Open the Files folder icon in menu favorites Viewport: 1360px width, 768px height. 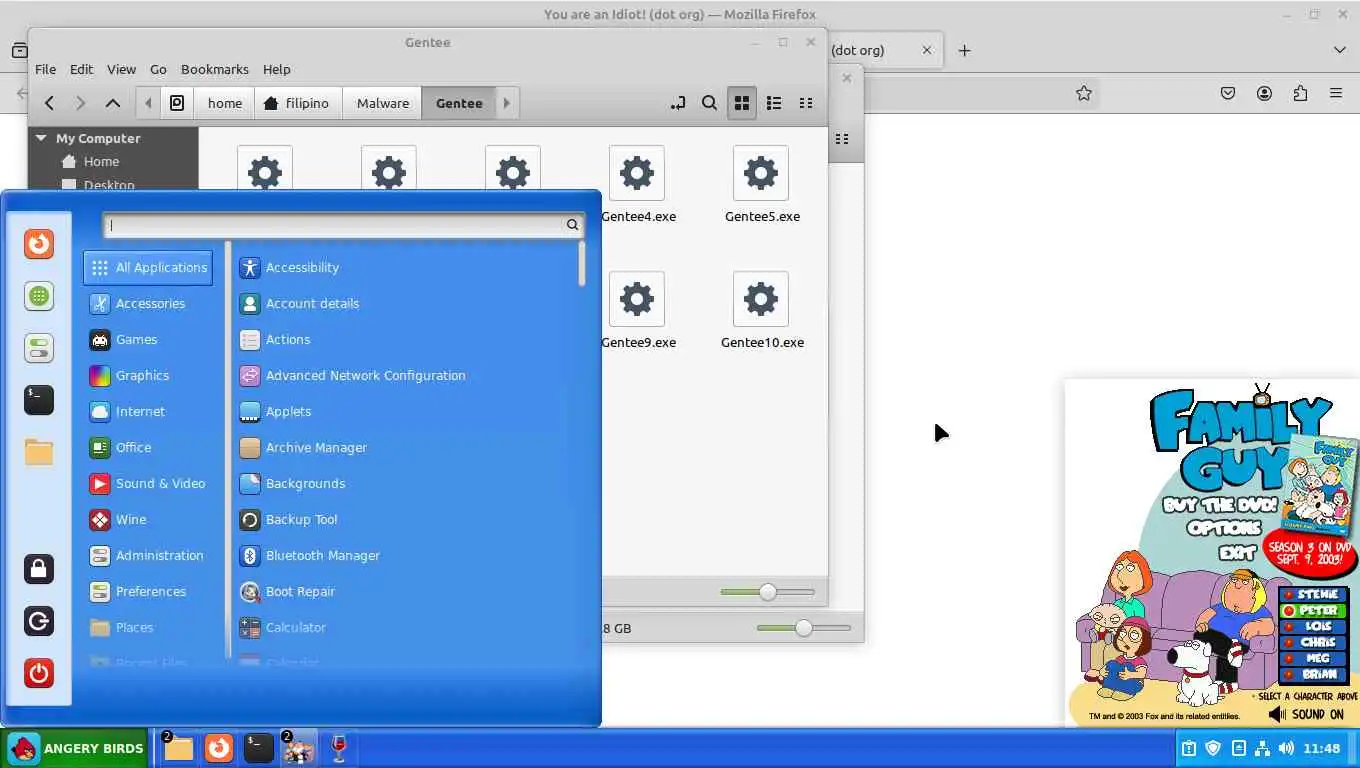[39, 452]
